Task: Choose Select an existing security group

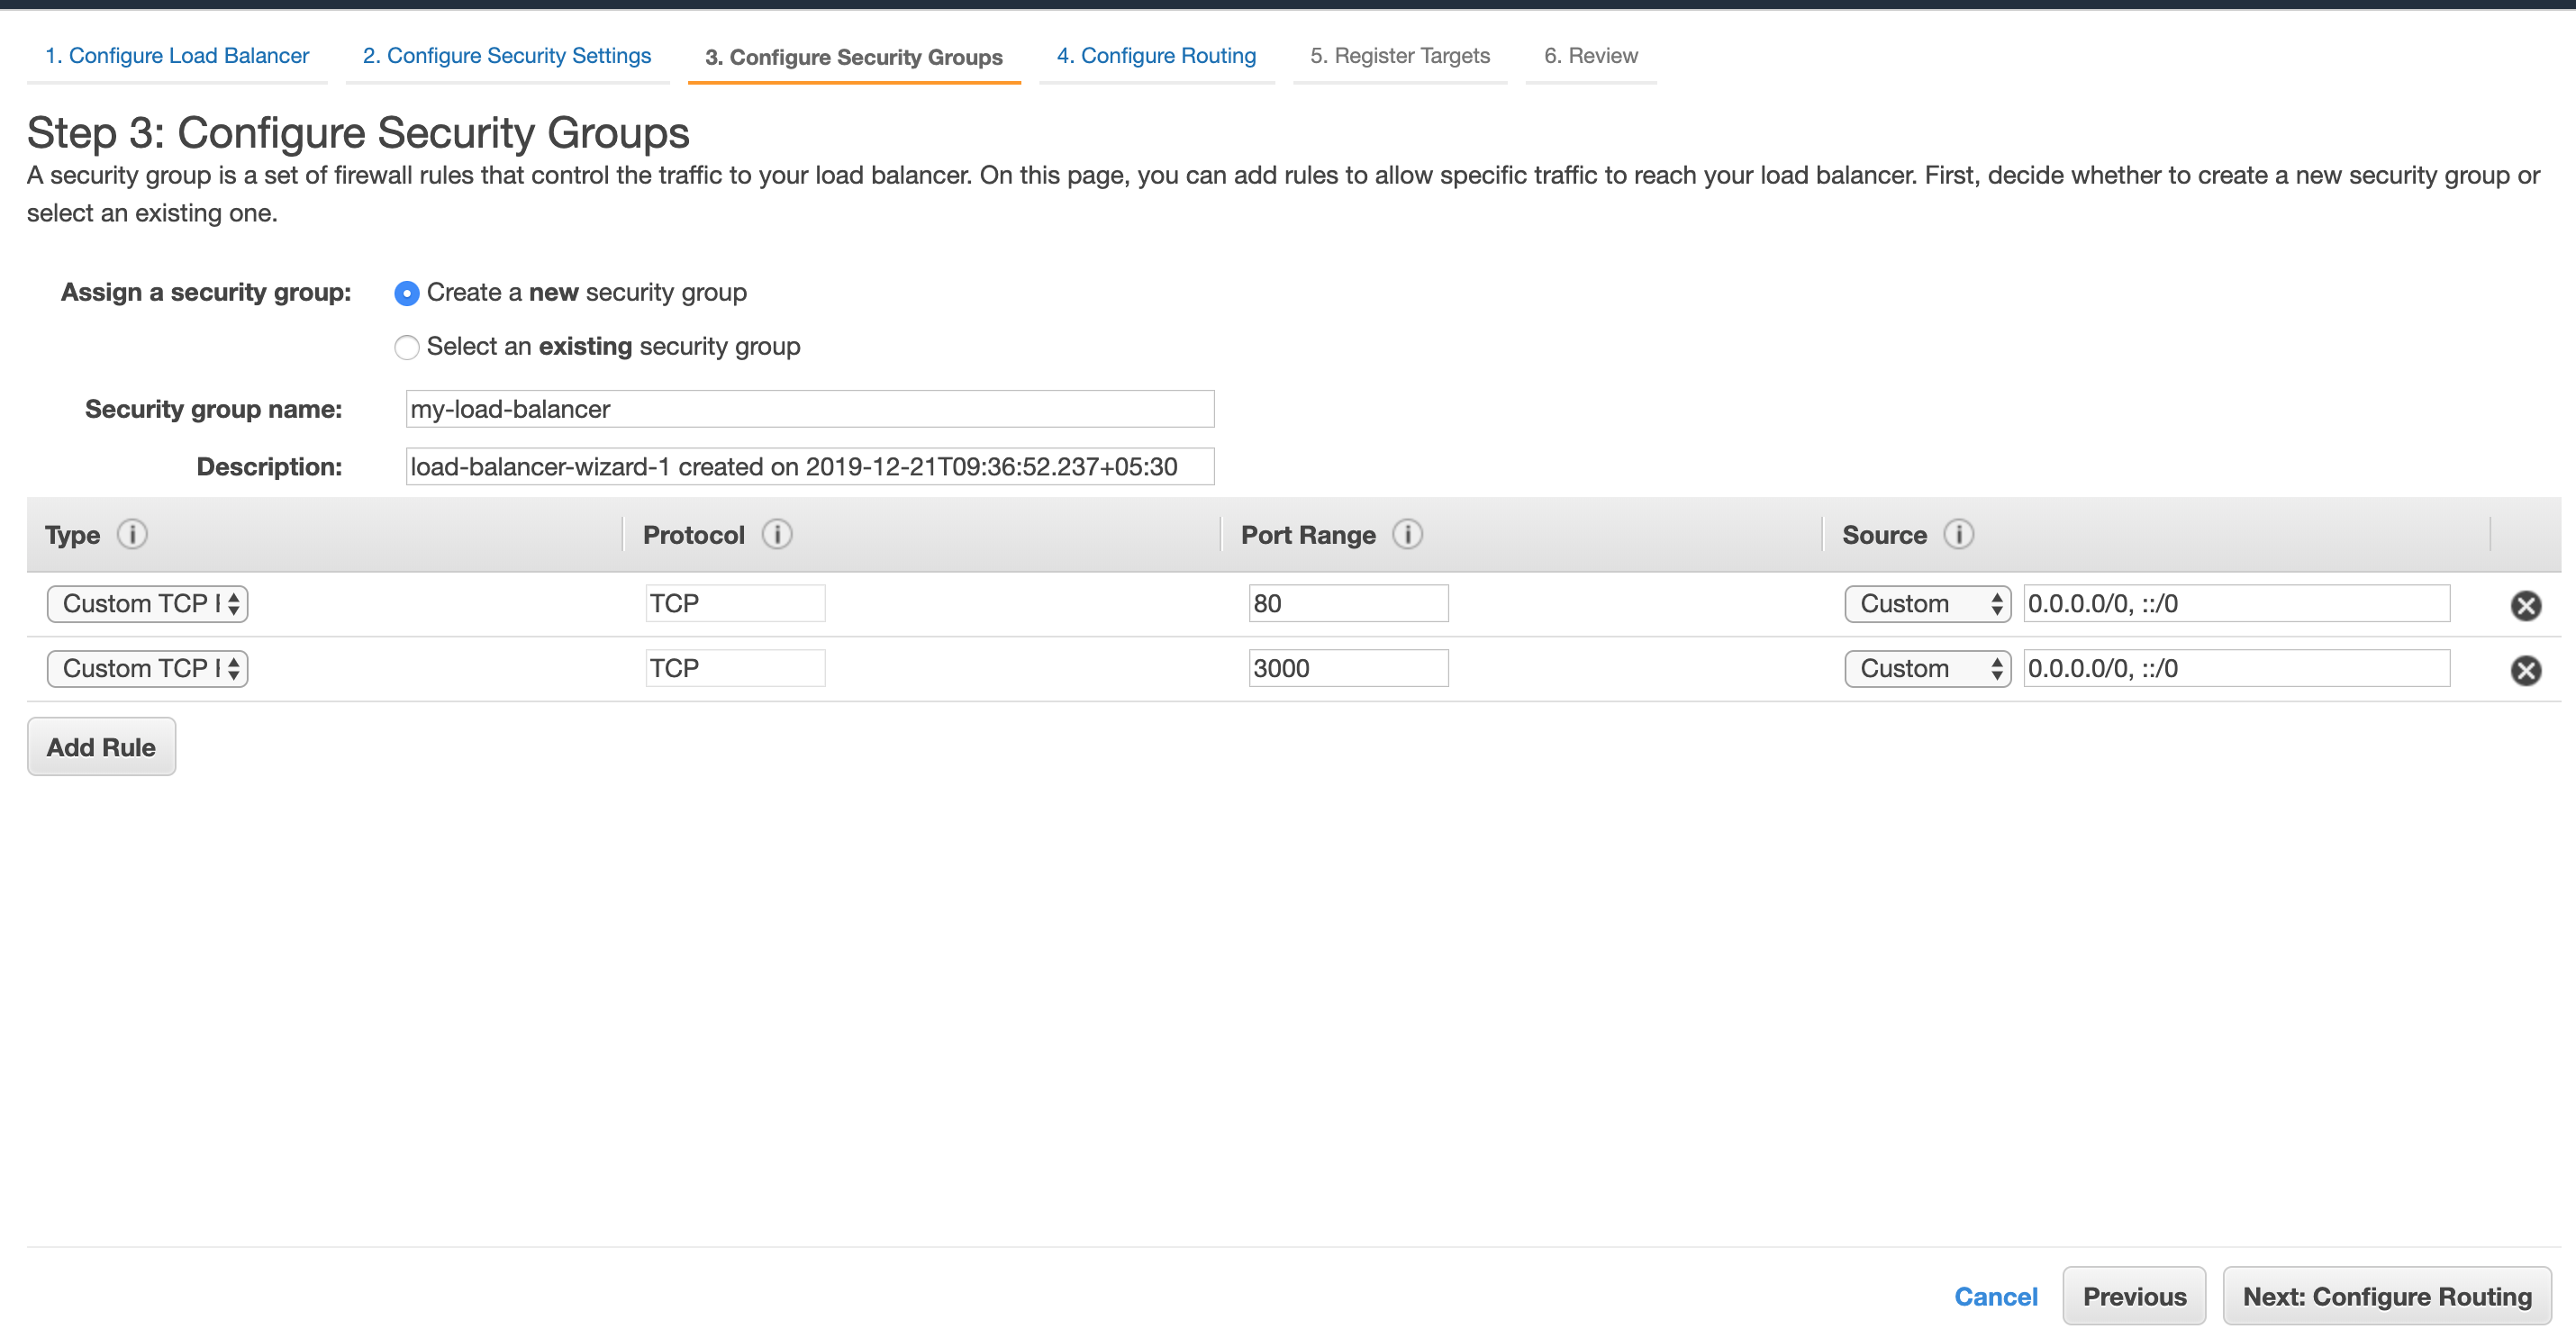Action: point(406,347)
